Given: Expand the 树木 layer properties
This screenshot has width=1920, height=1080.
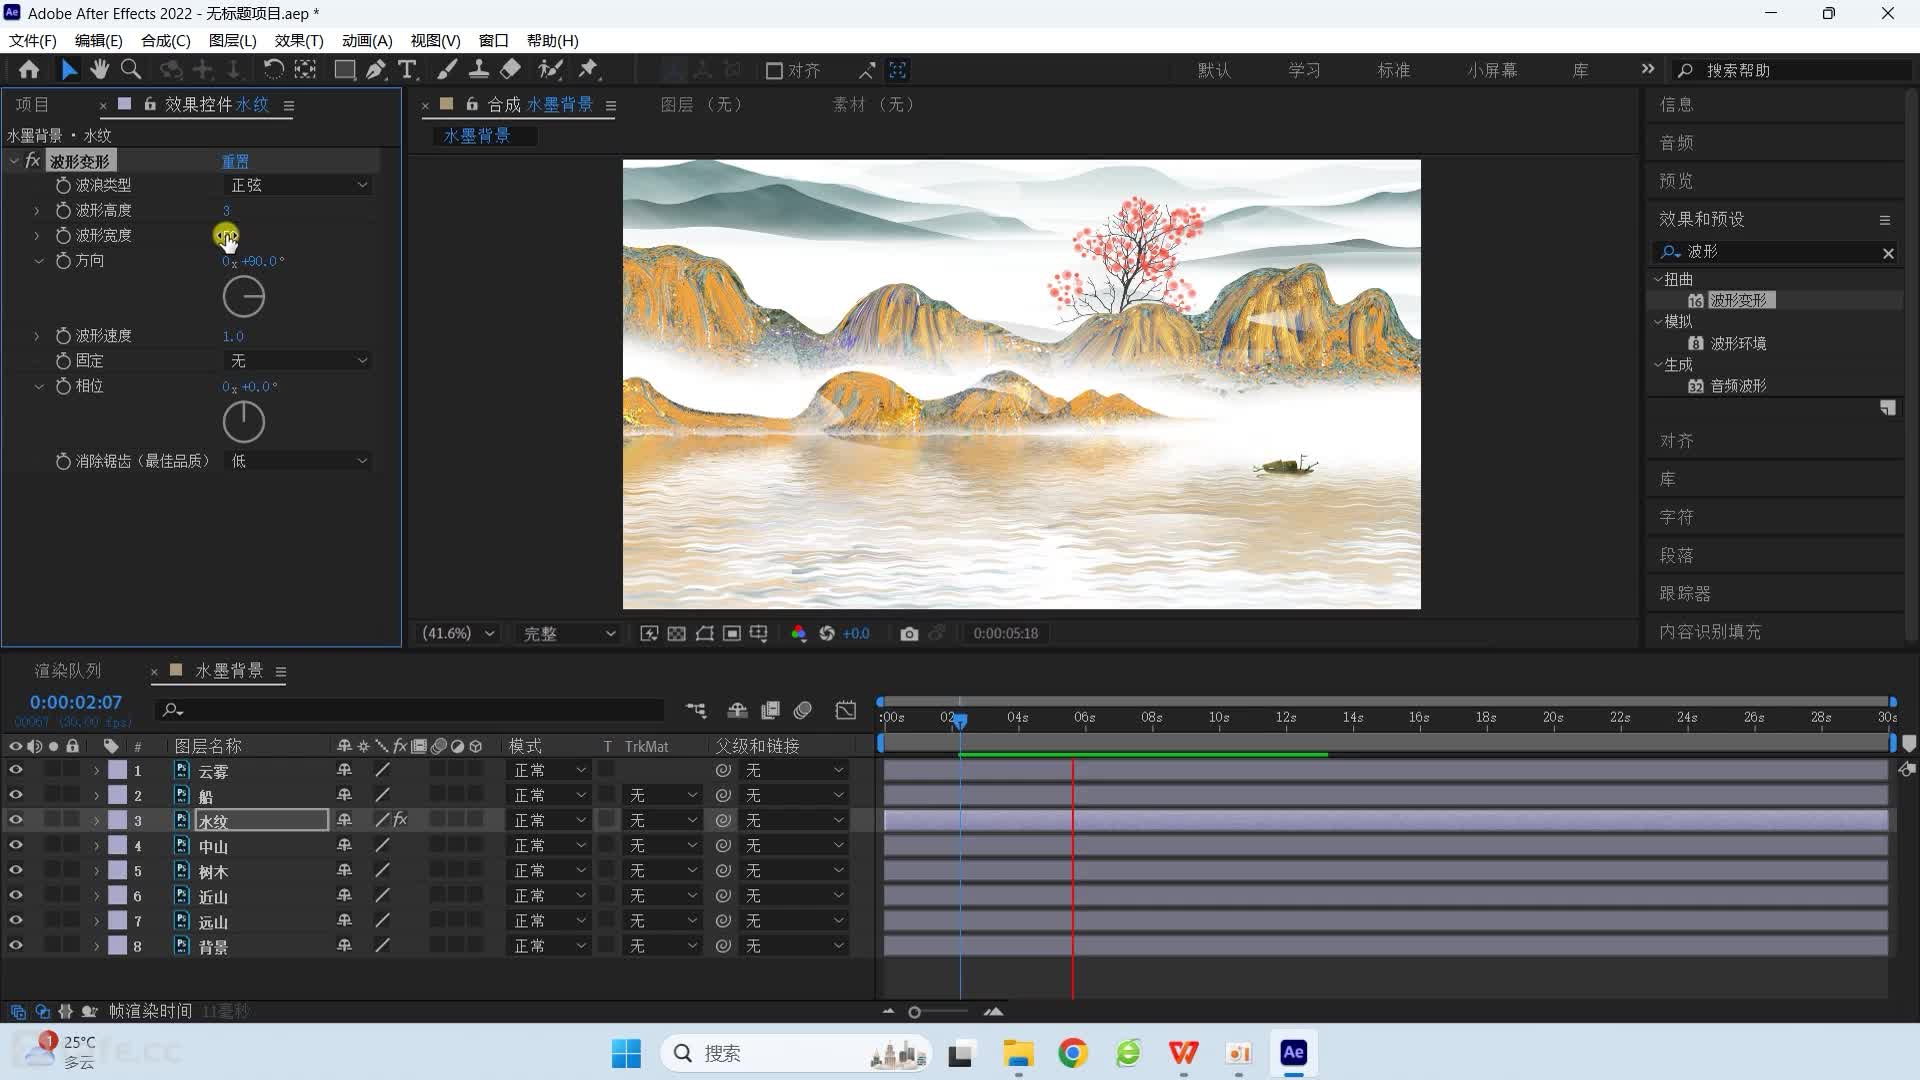Looking at the screenshot, I should tap(96, 871).
